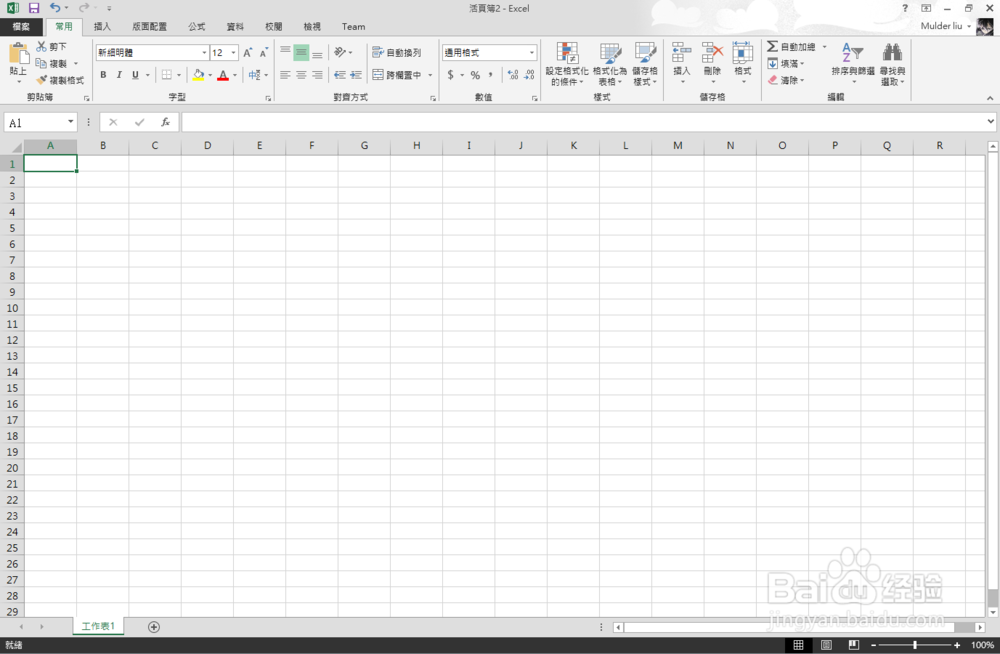Viewport: 1000px width, 654px height.
Task: Select the Format Painter brush
Action: point(42,80)
